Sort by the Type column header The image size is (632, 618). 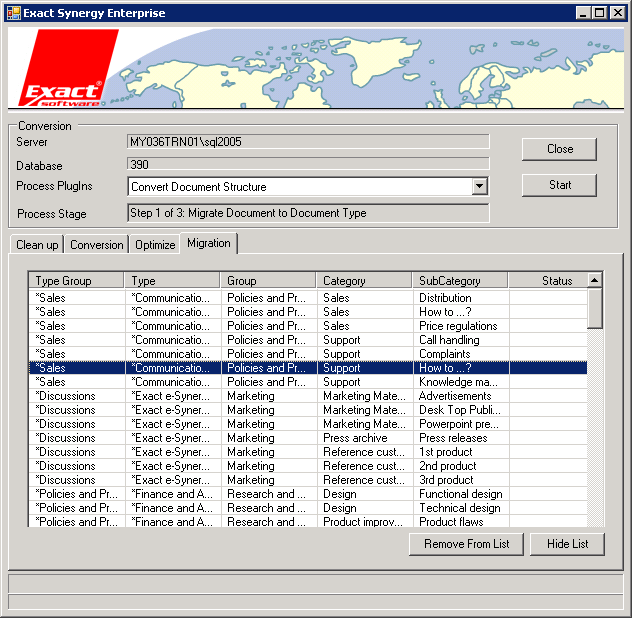coord(173,281)
